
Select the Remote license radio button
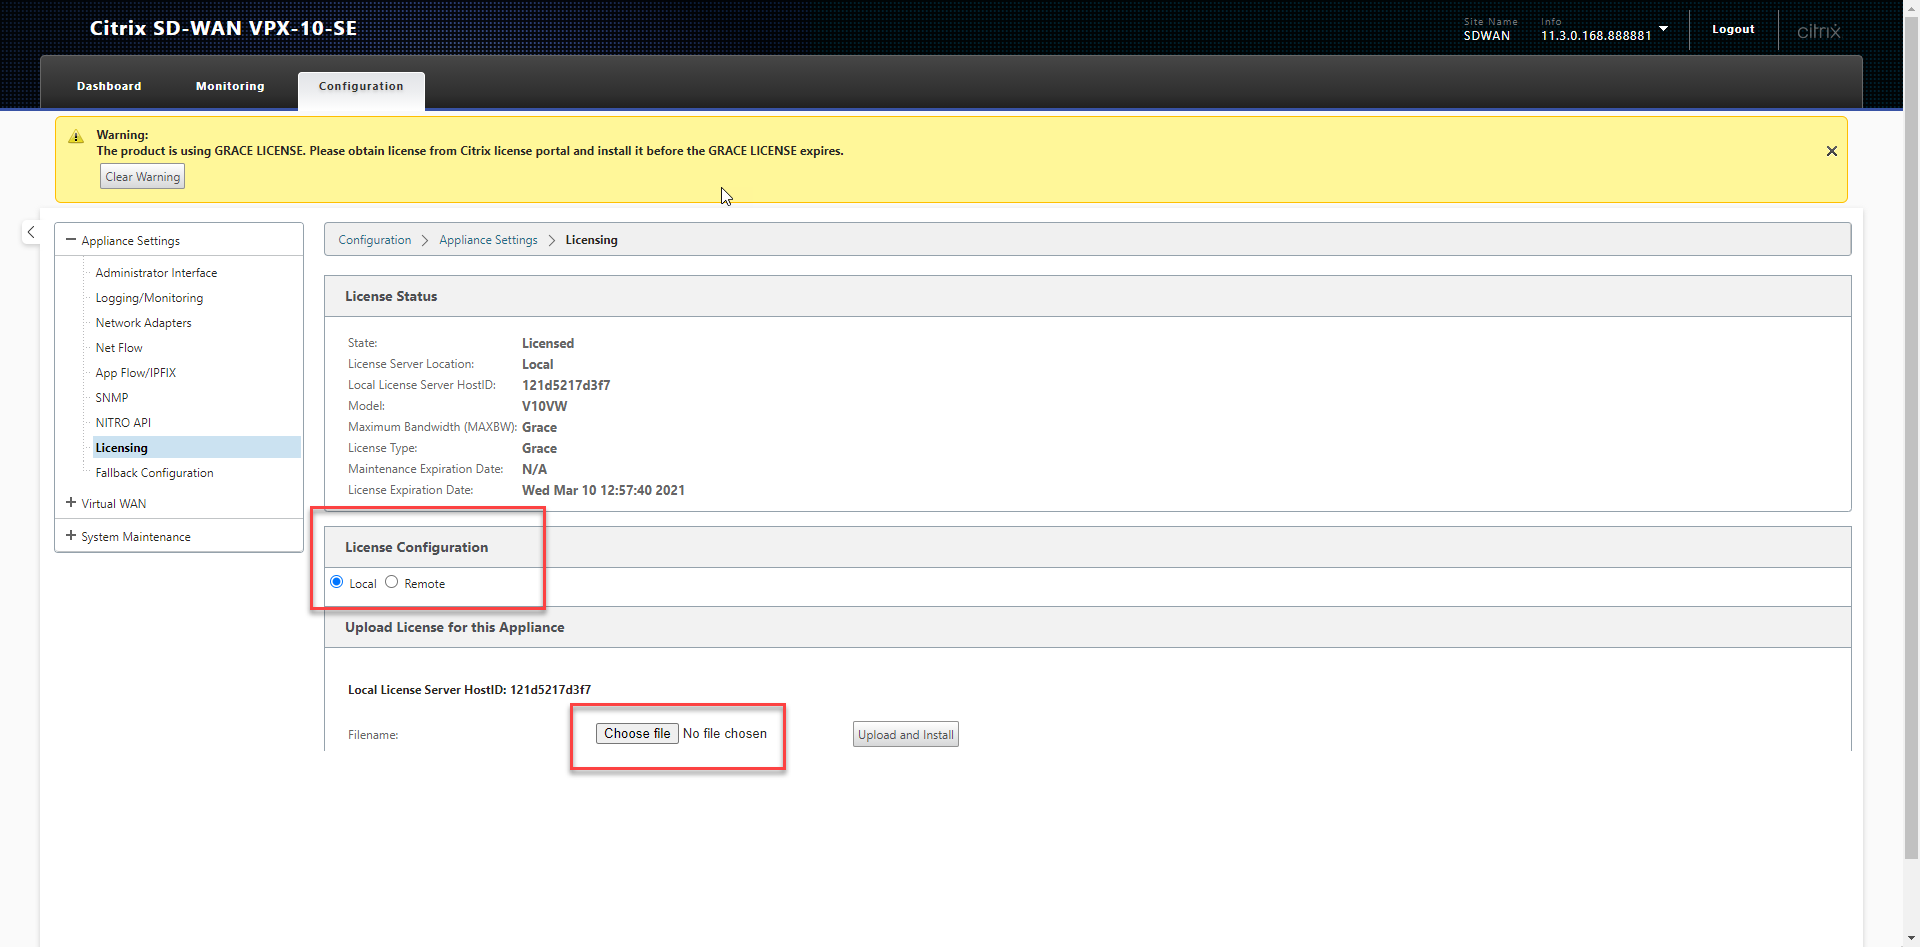(392, 582)
